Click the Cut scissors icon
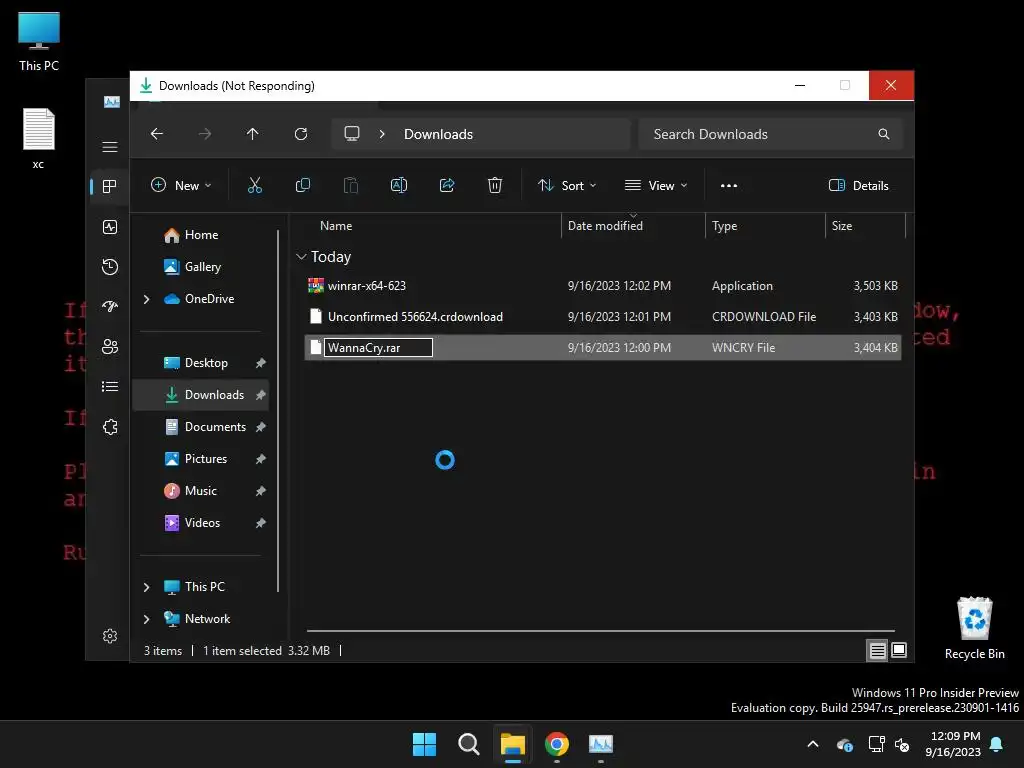Screen dimensions: 1024x768 (255, 185)
